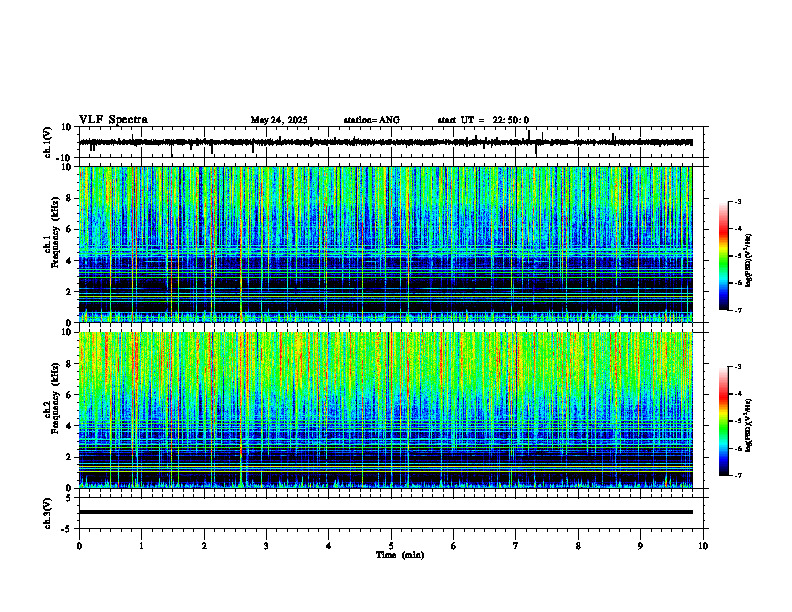Click the "3" tick on time axis
This screenshot has height=612, width=792.
266,546
